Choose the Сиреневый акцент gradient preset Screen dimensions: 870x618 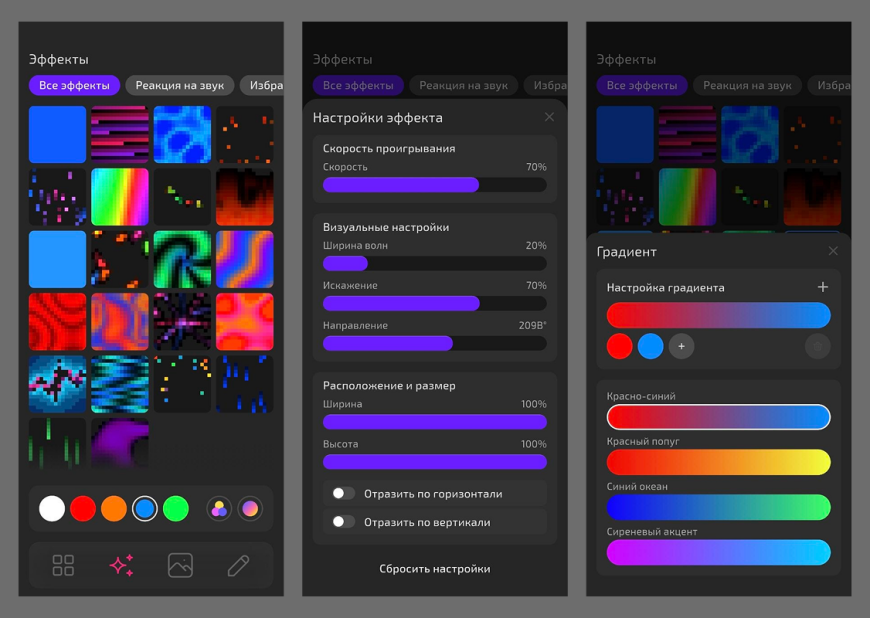click(719, 553)
